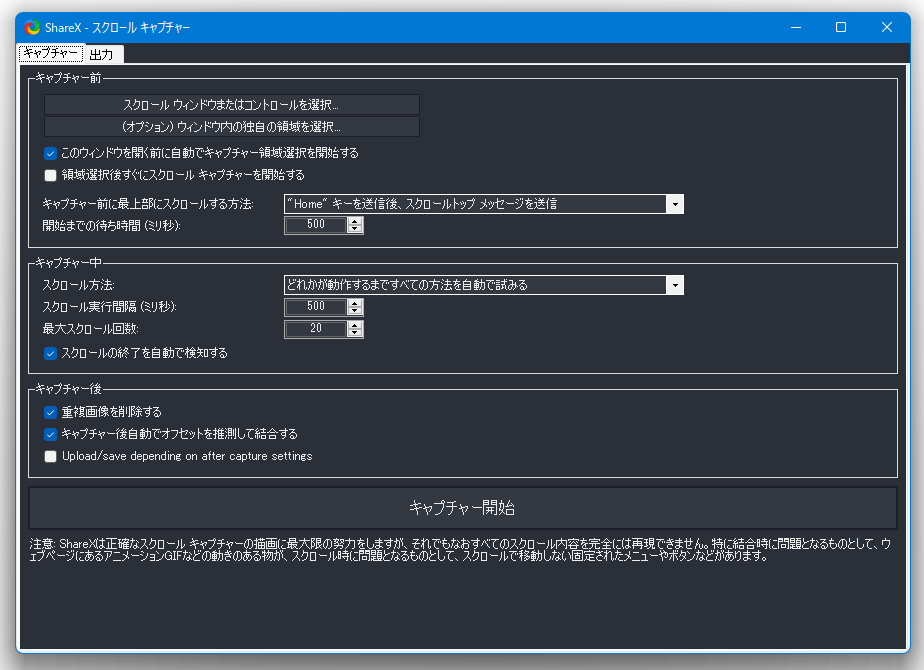Decrease 最大スクロール回数 with down arrow
The height and width of the screenshot is (670, 924).
(355, 332)
